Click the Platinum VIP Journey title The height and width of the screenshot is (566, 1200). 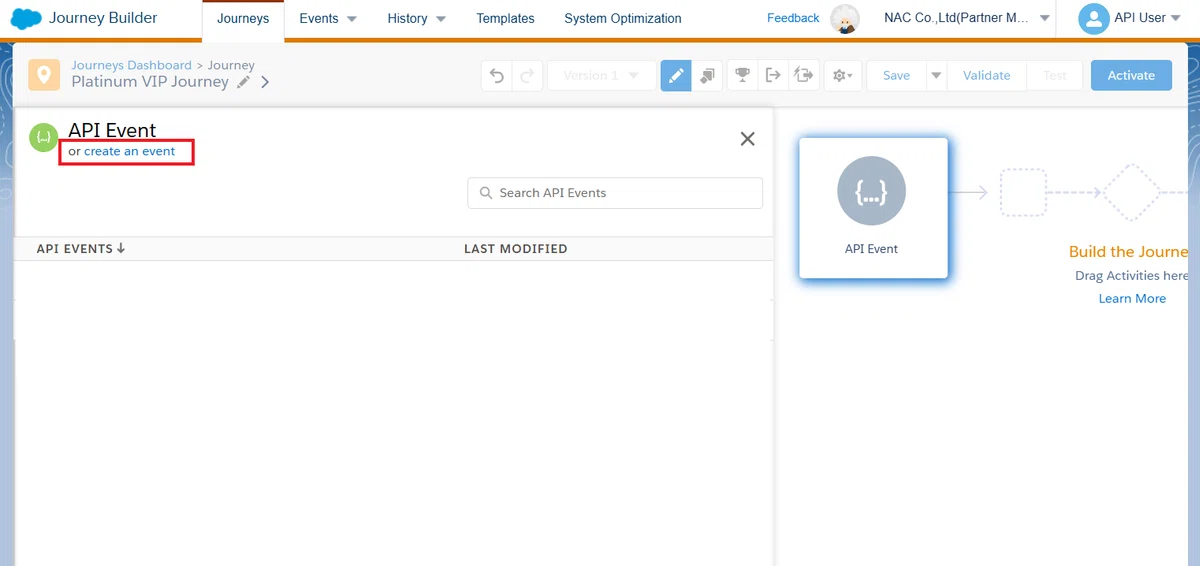[x=150, y=82]
